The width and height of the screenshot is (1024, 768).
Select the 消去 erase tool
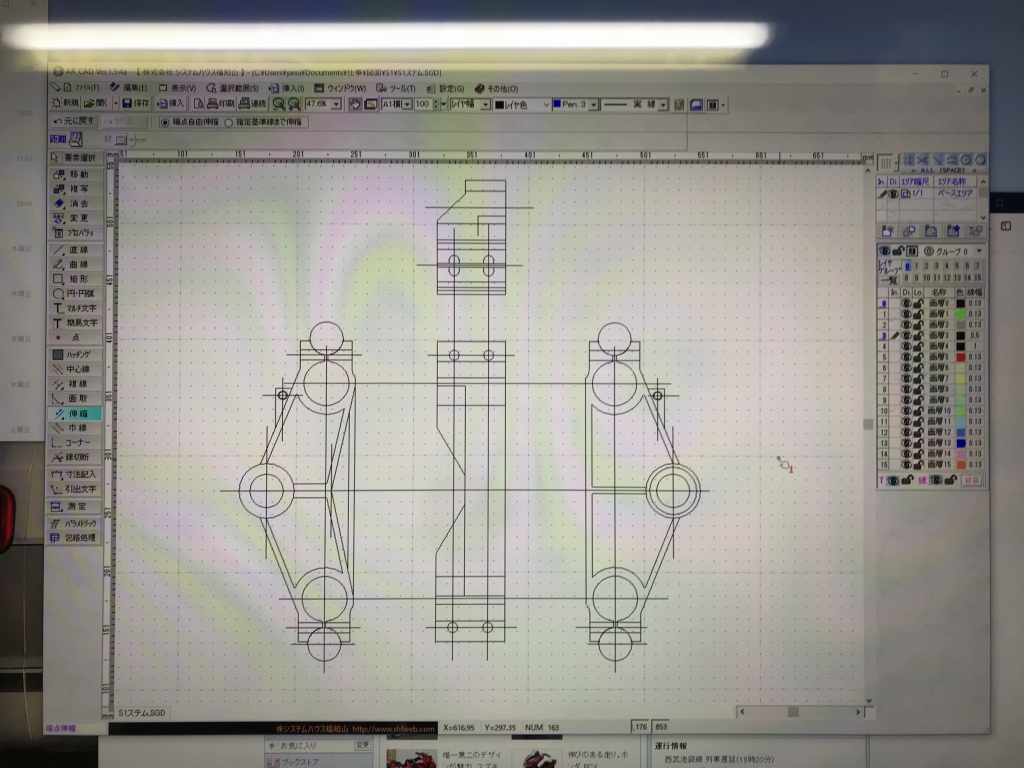[x=76, y=203]
